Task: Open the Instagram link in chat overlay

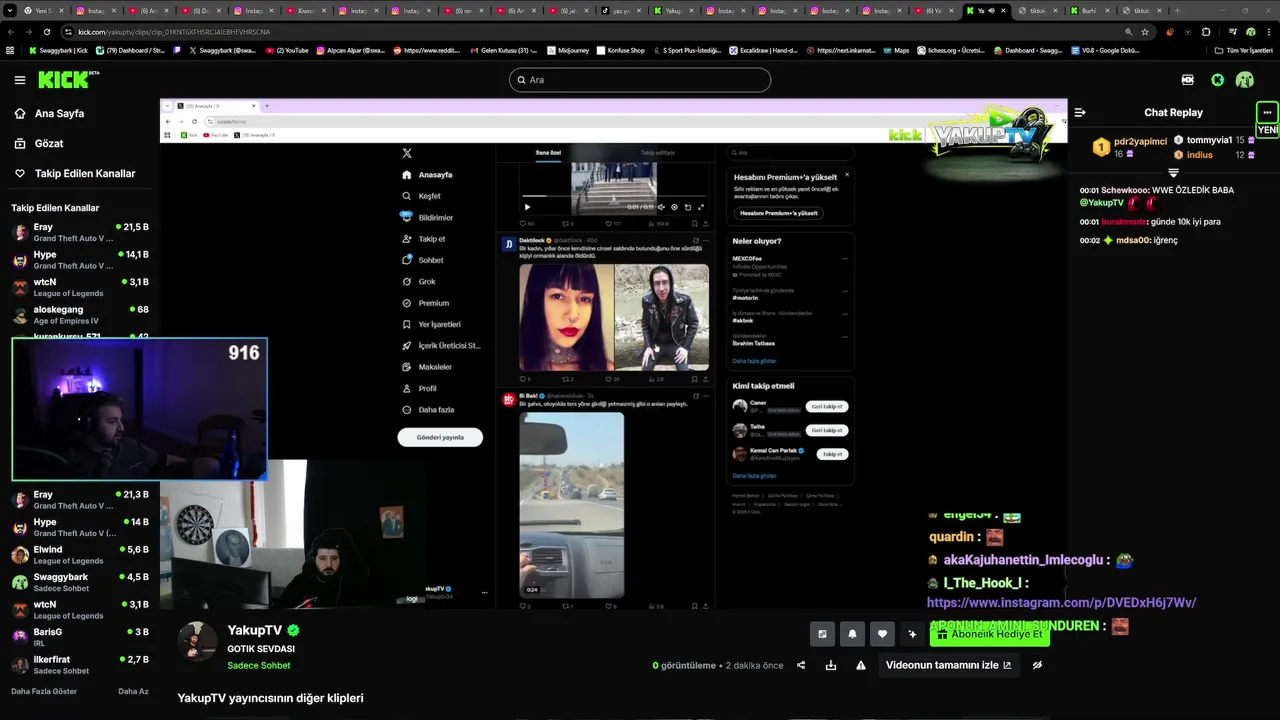Action: 1061,603
